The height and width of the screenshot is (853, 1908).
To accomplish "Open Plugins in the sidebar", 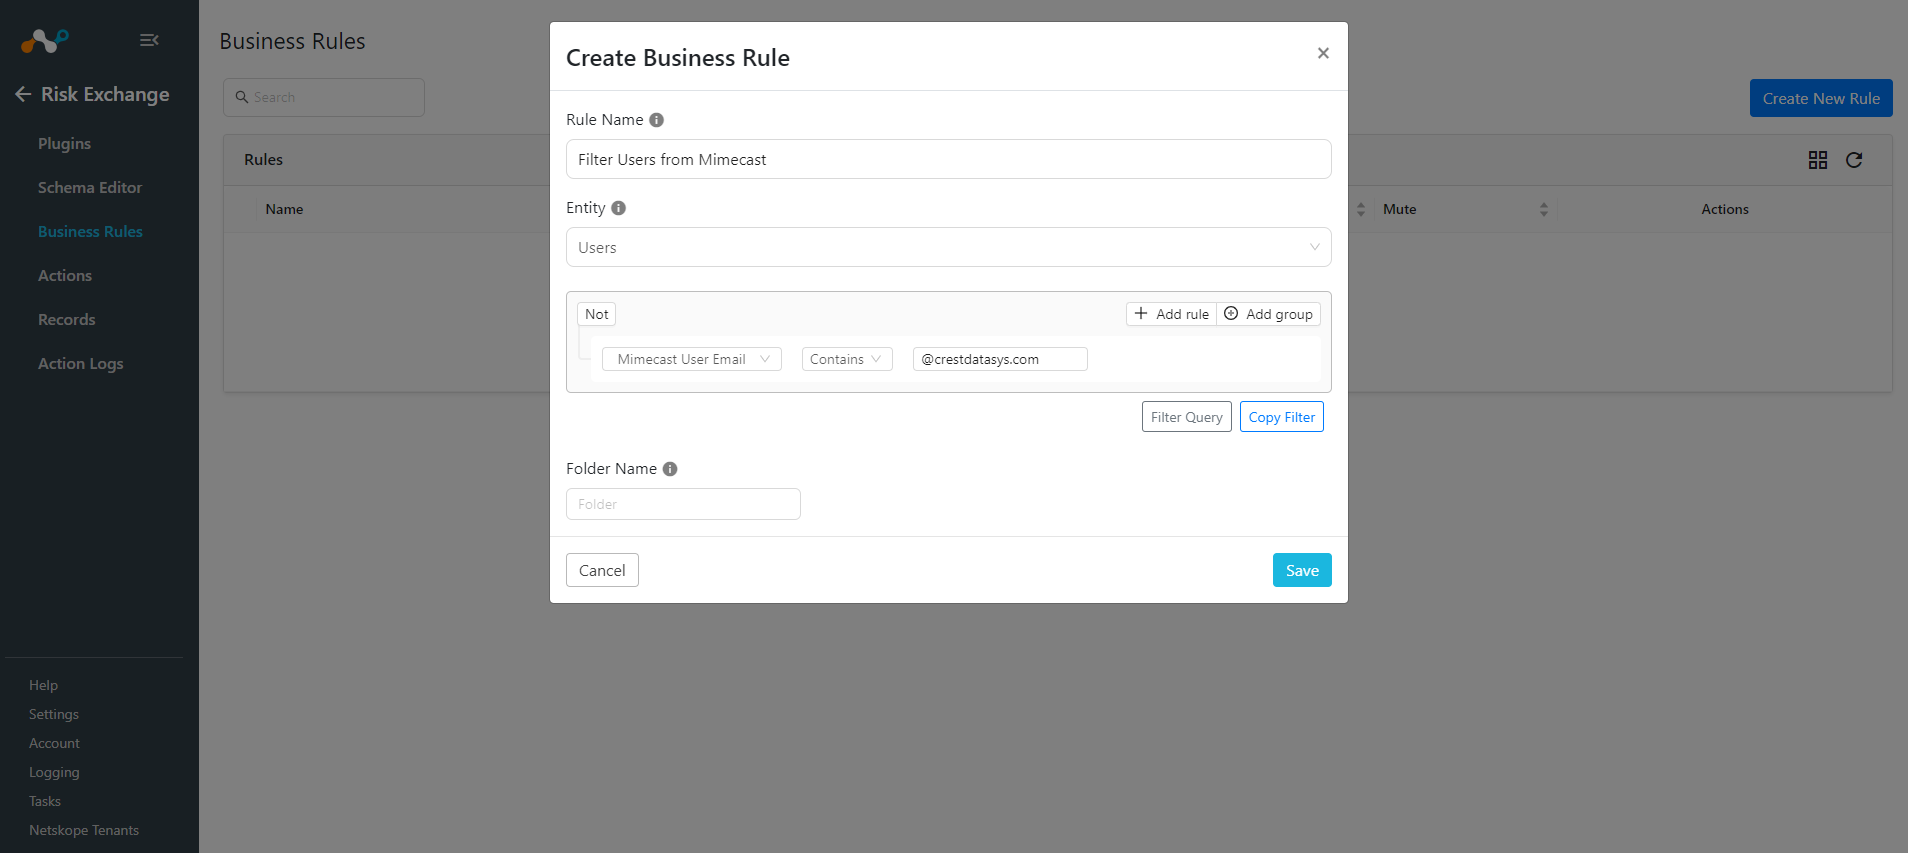I will coord(64,144).
